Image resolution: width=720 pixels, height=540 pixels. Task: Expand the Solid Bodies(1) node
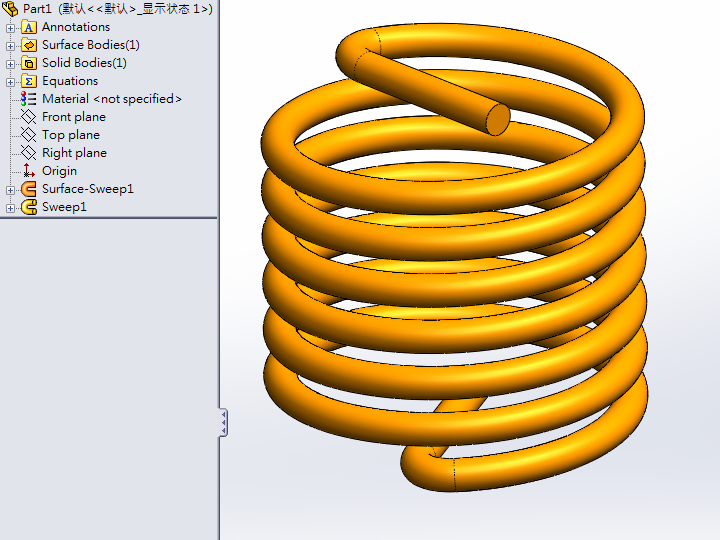[x=10, y=64]
